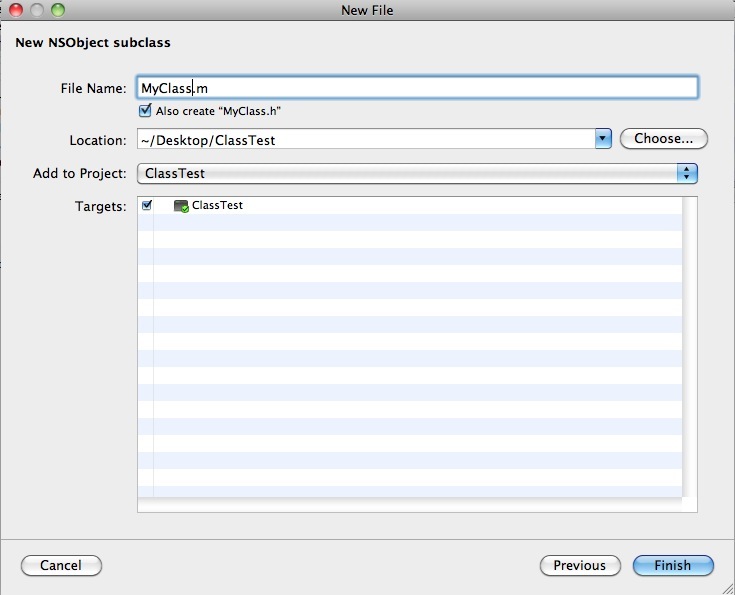Go back with the Previous button
The image size is (735, 595).
point(580,565)
